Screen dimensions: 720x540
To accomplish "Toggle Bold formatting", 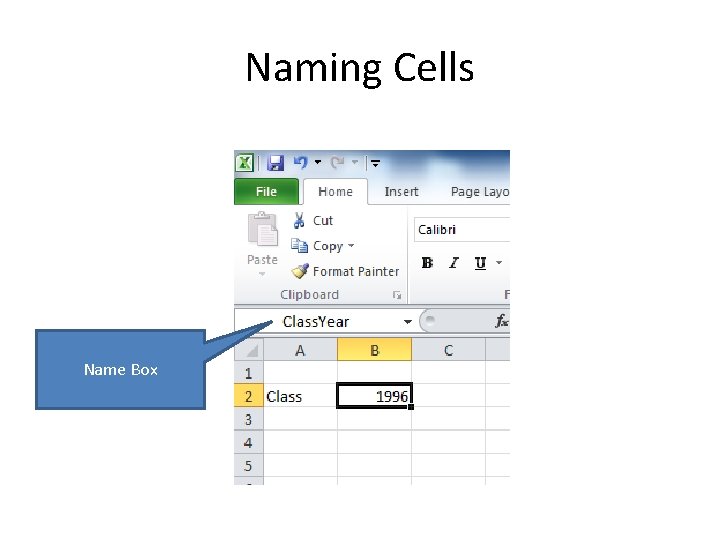I will [x=427, y=263].
